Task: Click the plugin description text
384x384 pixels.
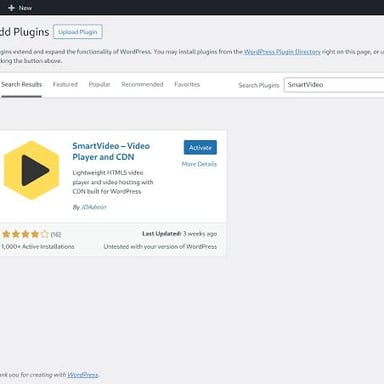Action: click(113, 182)
